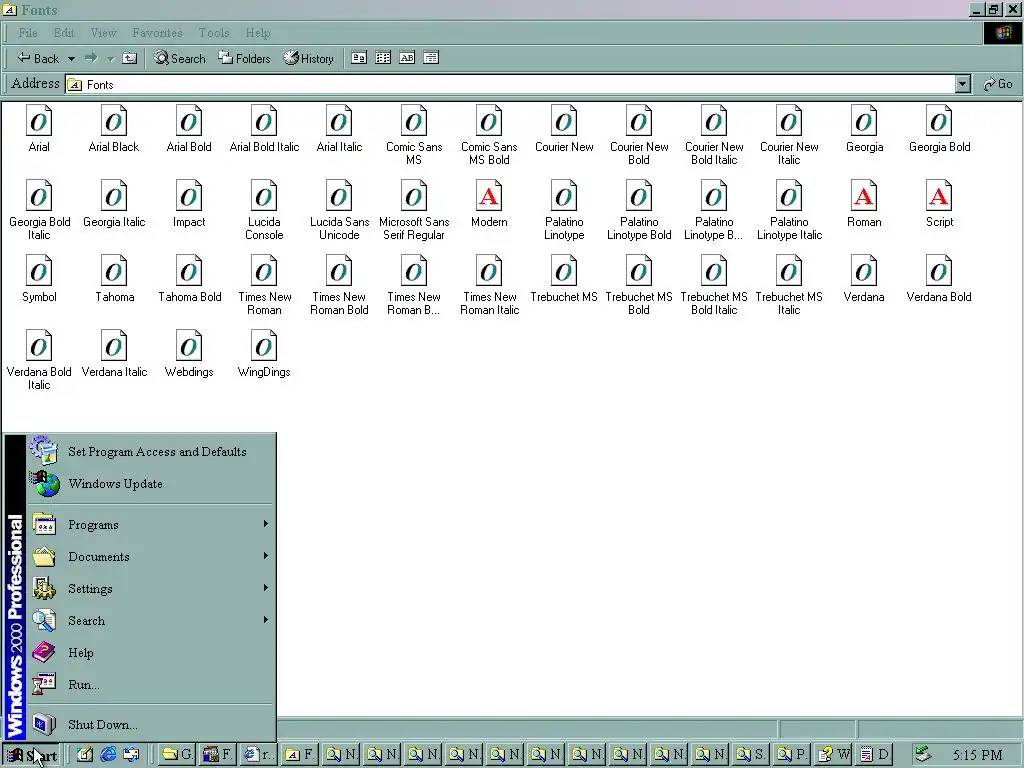Toggle the Folders pane button
Image resolution: width=1024 pixels, height=768 pixels.
(244, 58)
